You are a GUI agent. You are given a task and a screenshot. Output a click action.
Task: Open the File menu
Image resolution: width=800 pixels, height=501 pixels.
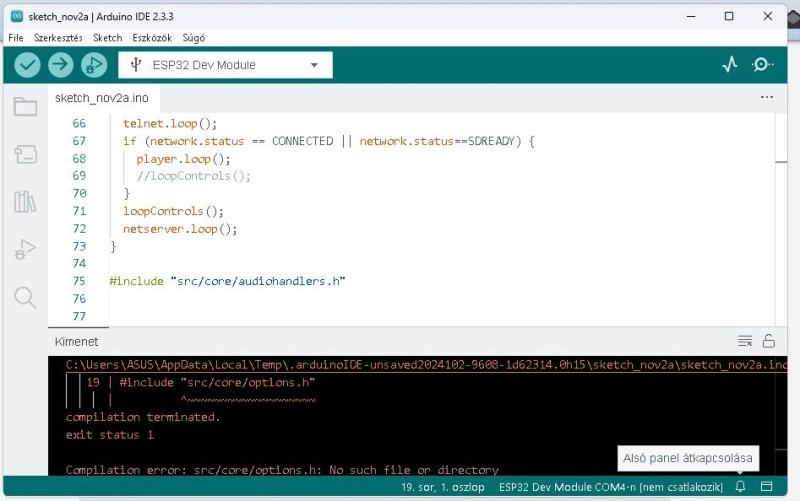coord(16,38)
